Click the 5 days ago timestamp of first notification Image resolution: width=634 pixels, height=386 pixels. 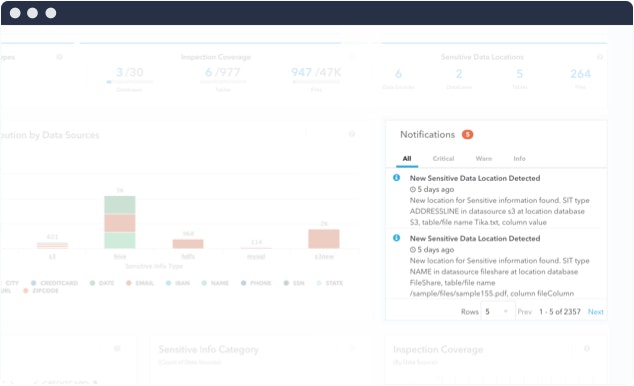click(x=435, y=189)
